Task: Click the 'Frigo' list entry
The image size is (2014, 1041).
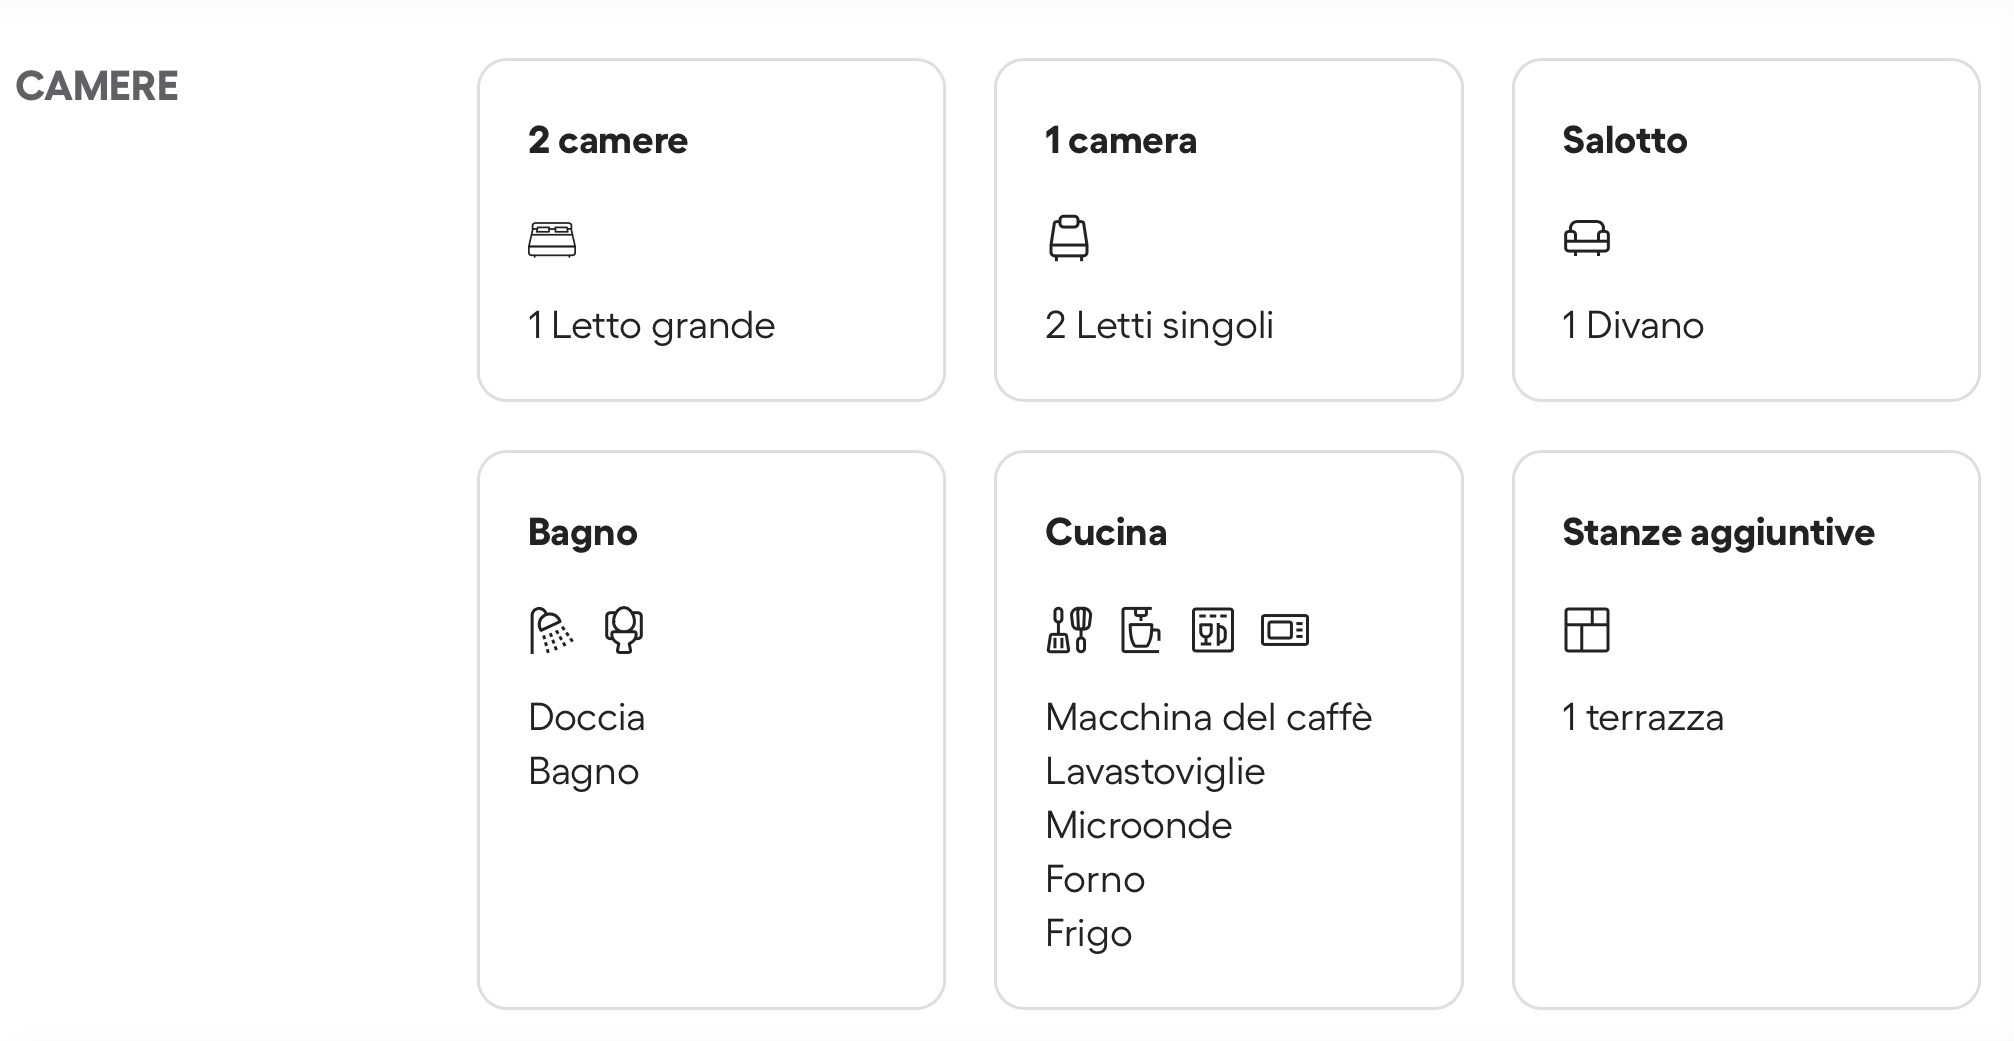Action: coord(1089,933)
